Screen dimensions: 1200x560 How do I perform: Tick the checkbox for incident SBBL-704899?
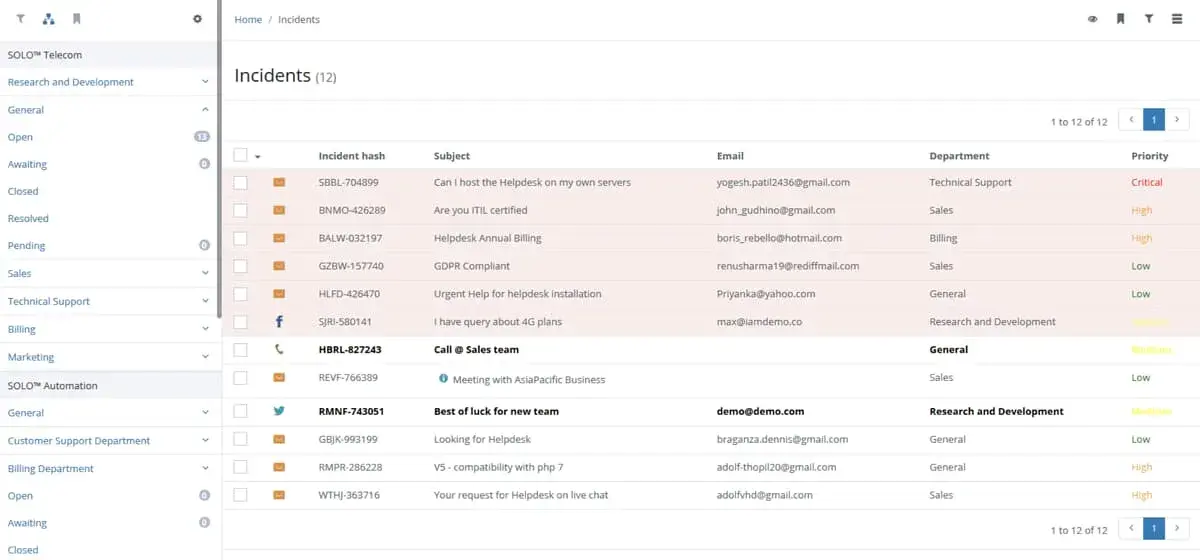tap(240, 183)
